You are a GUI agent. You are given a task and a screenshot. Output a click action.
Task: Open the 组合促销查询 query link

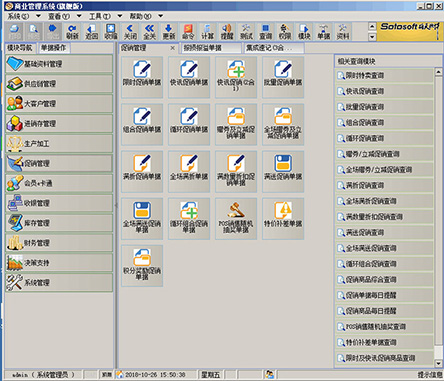[x=384, y=123]
